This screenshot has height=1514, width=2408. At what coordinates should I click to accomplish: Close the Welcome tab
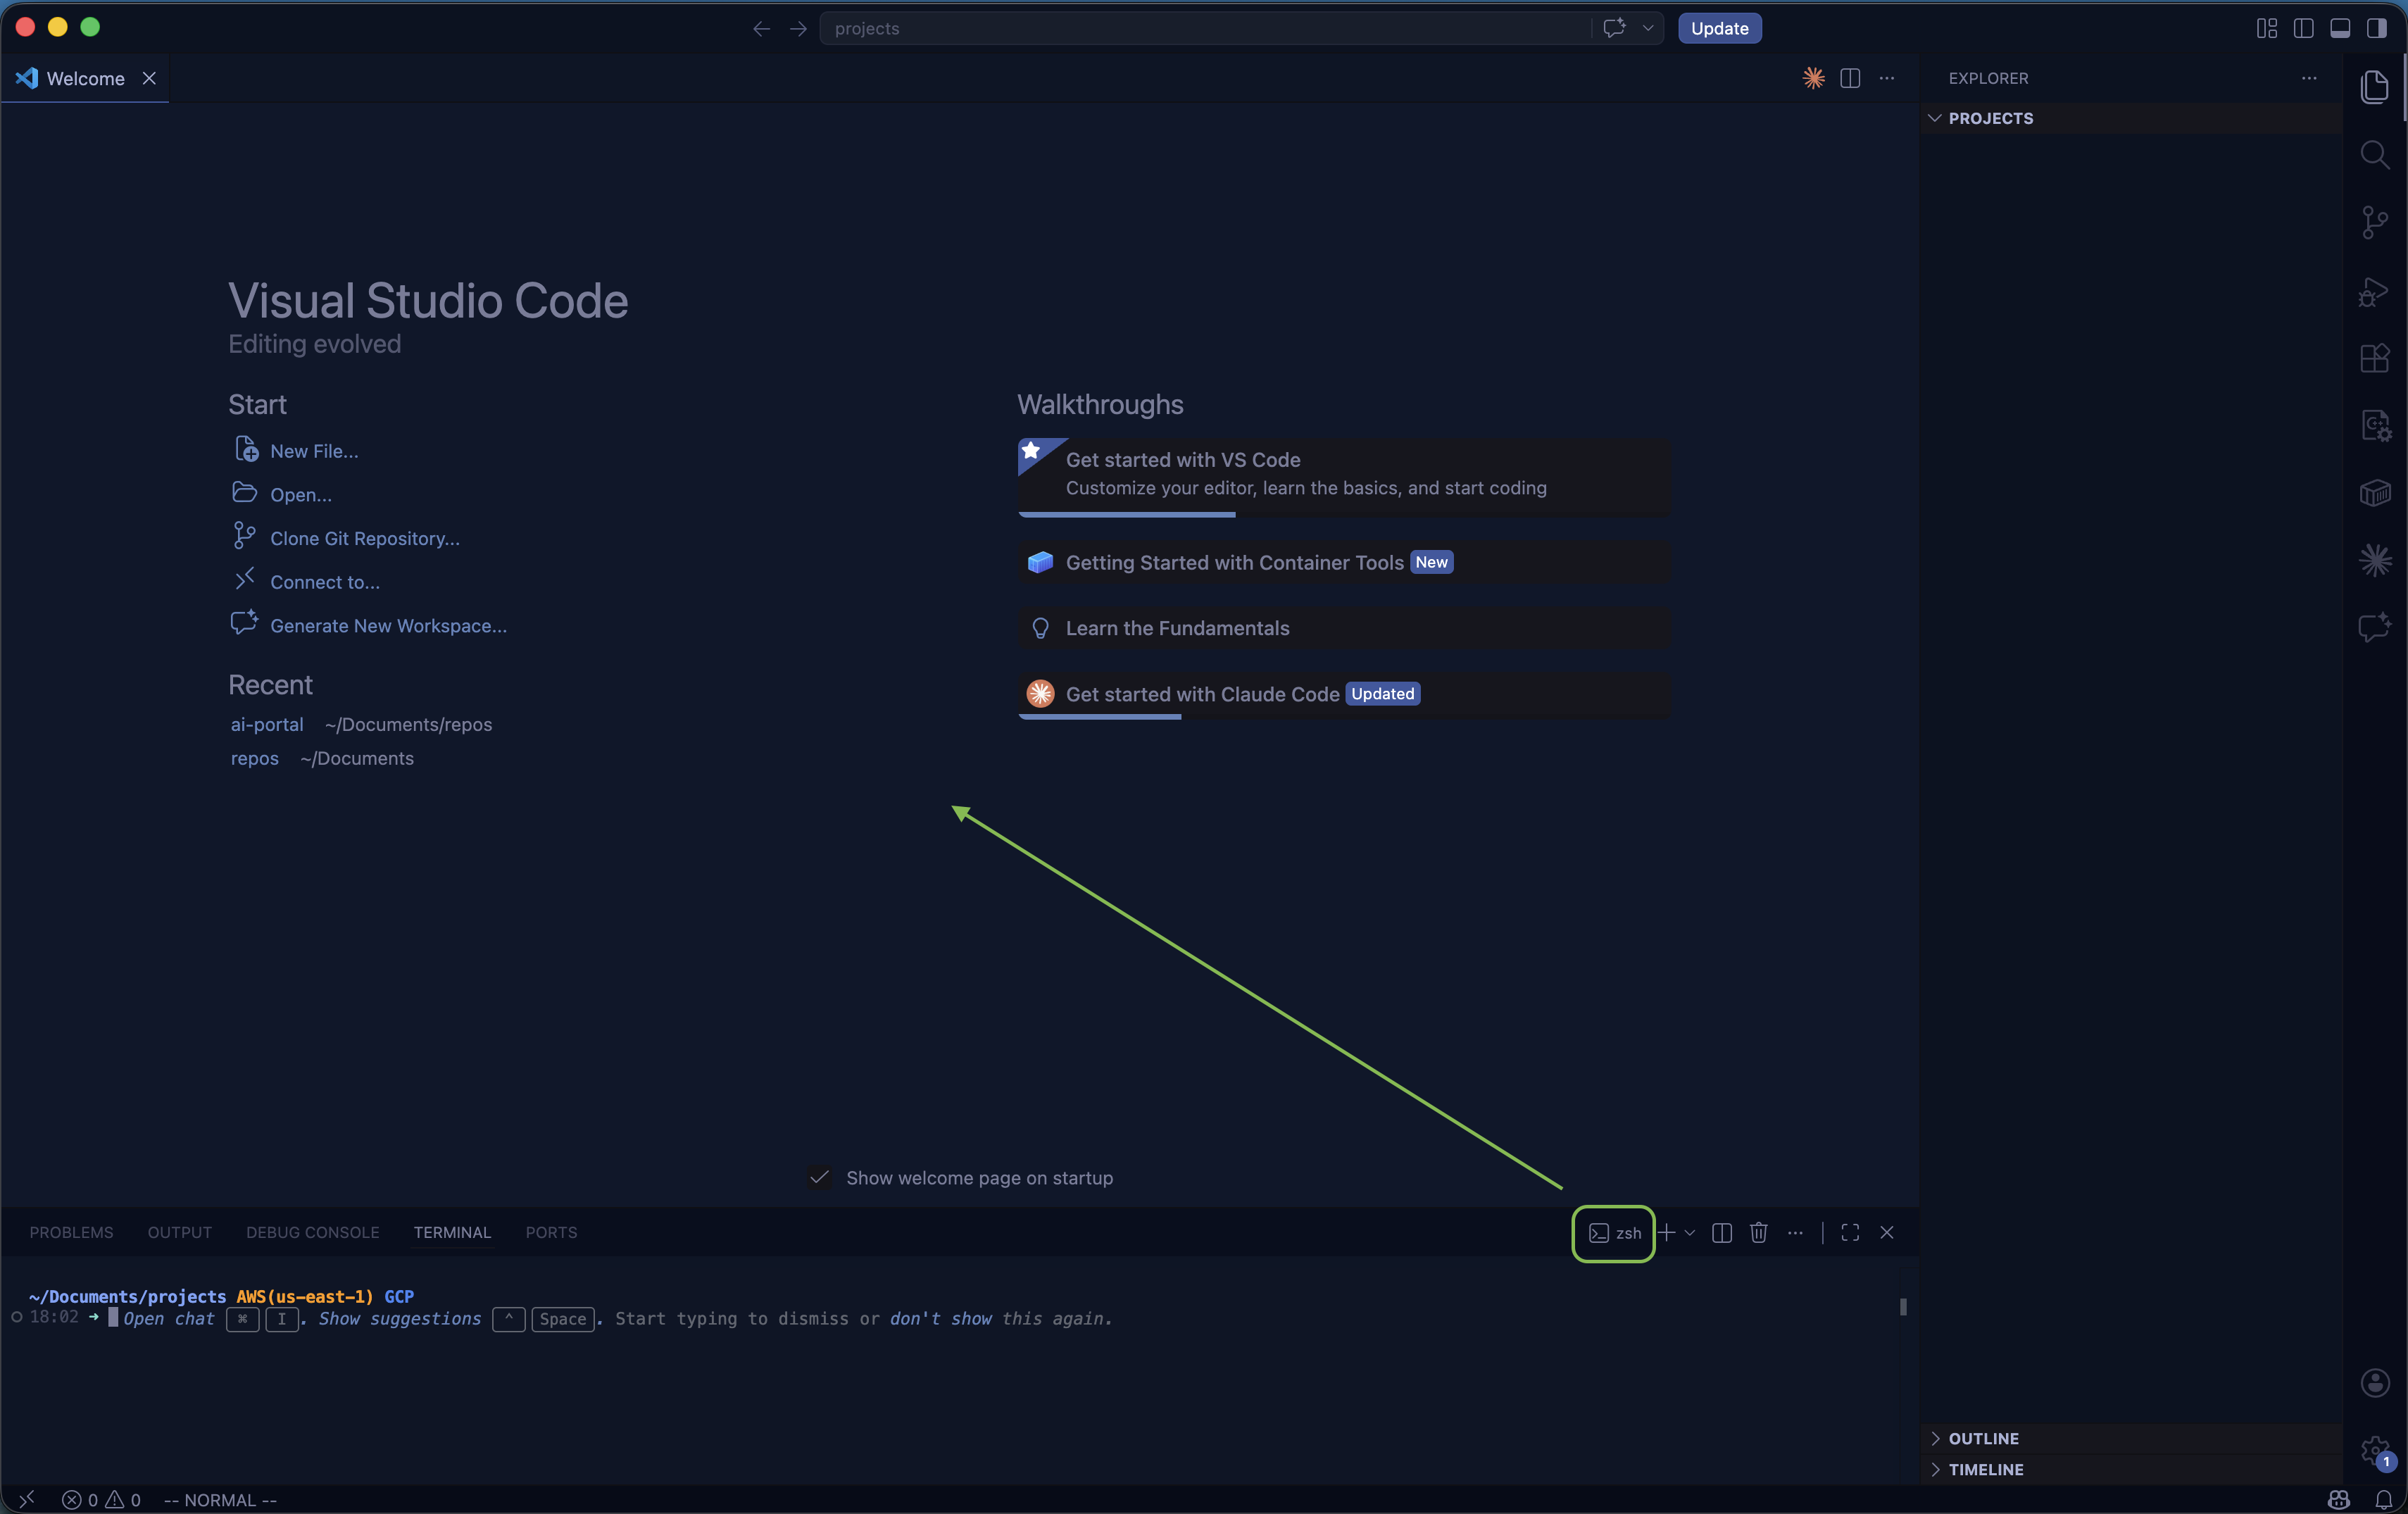pos(149,78)
